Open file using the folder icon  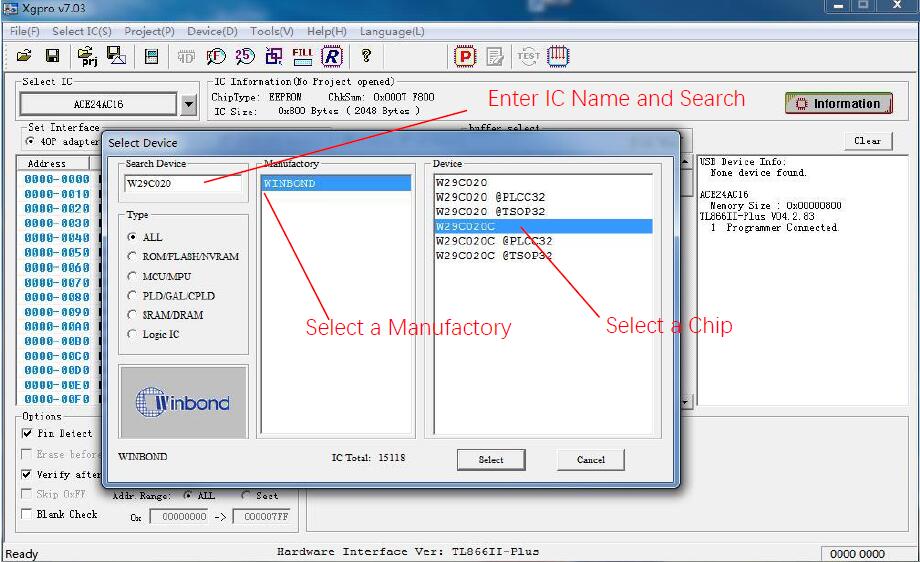coord(24,56)
